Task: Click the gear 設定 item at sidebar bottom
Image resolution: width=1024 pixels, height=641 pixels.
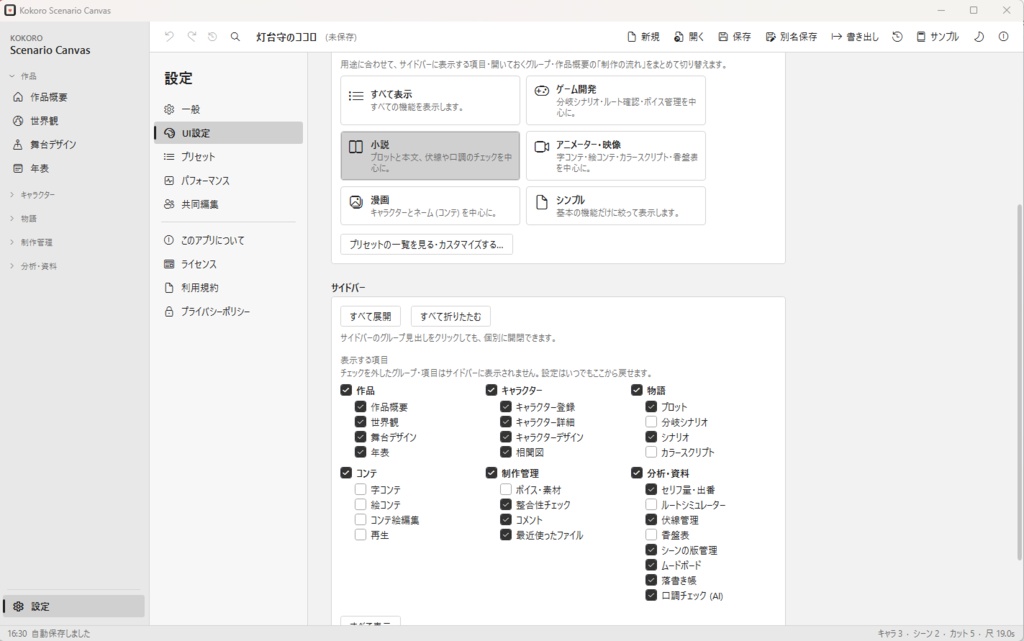Action: pyautogui.click(x=74, y=606)
